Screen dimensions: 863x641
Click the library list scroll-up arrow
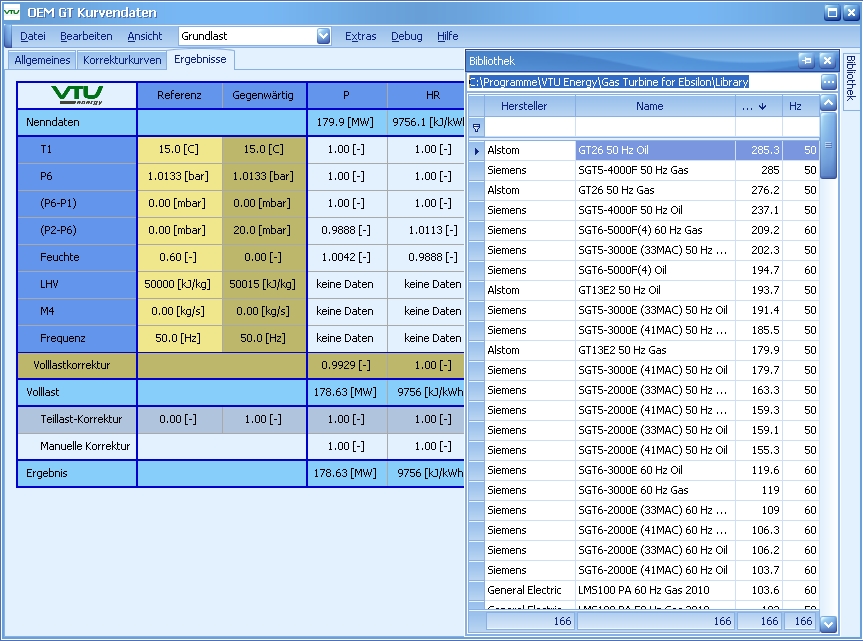828,102
